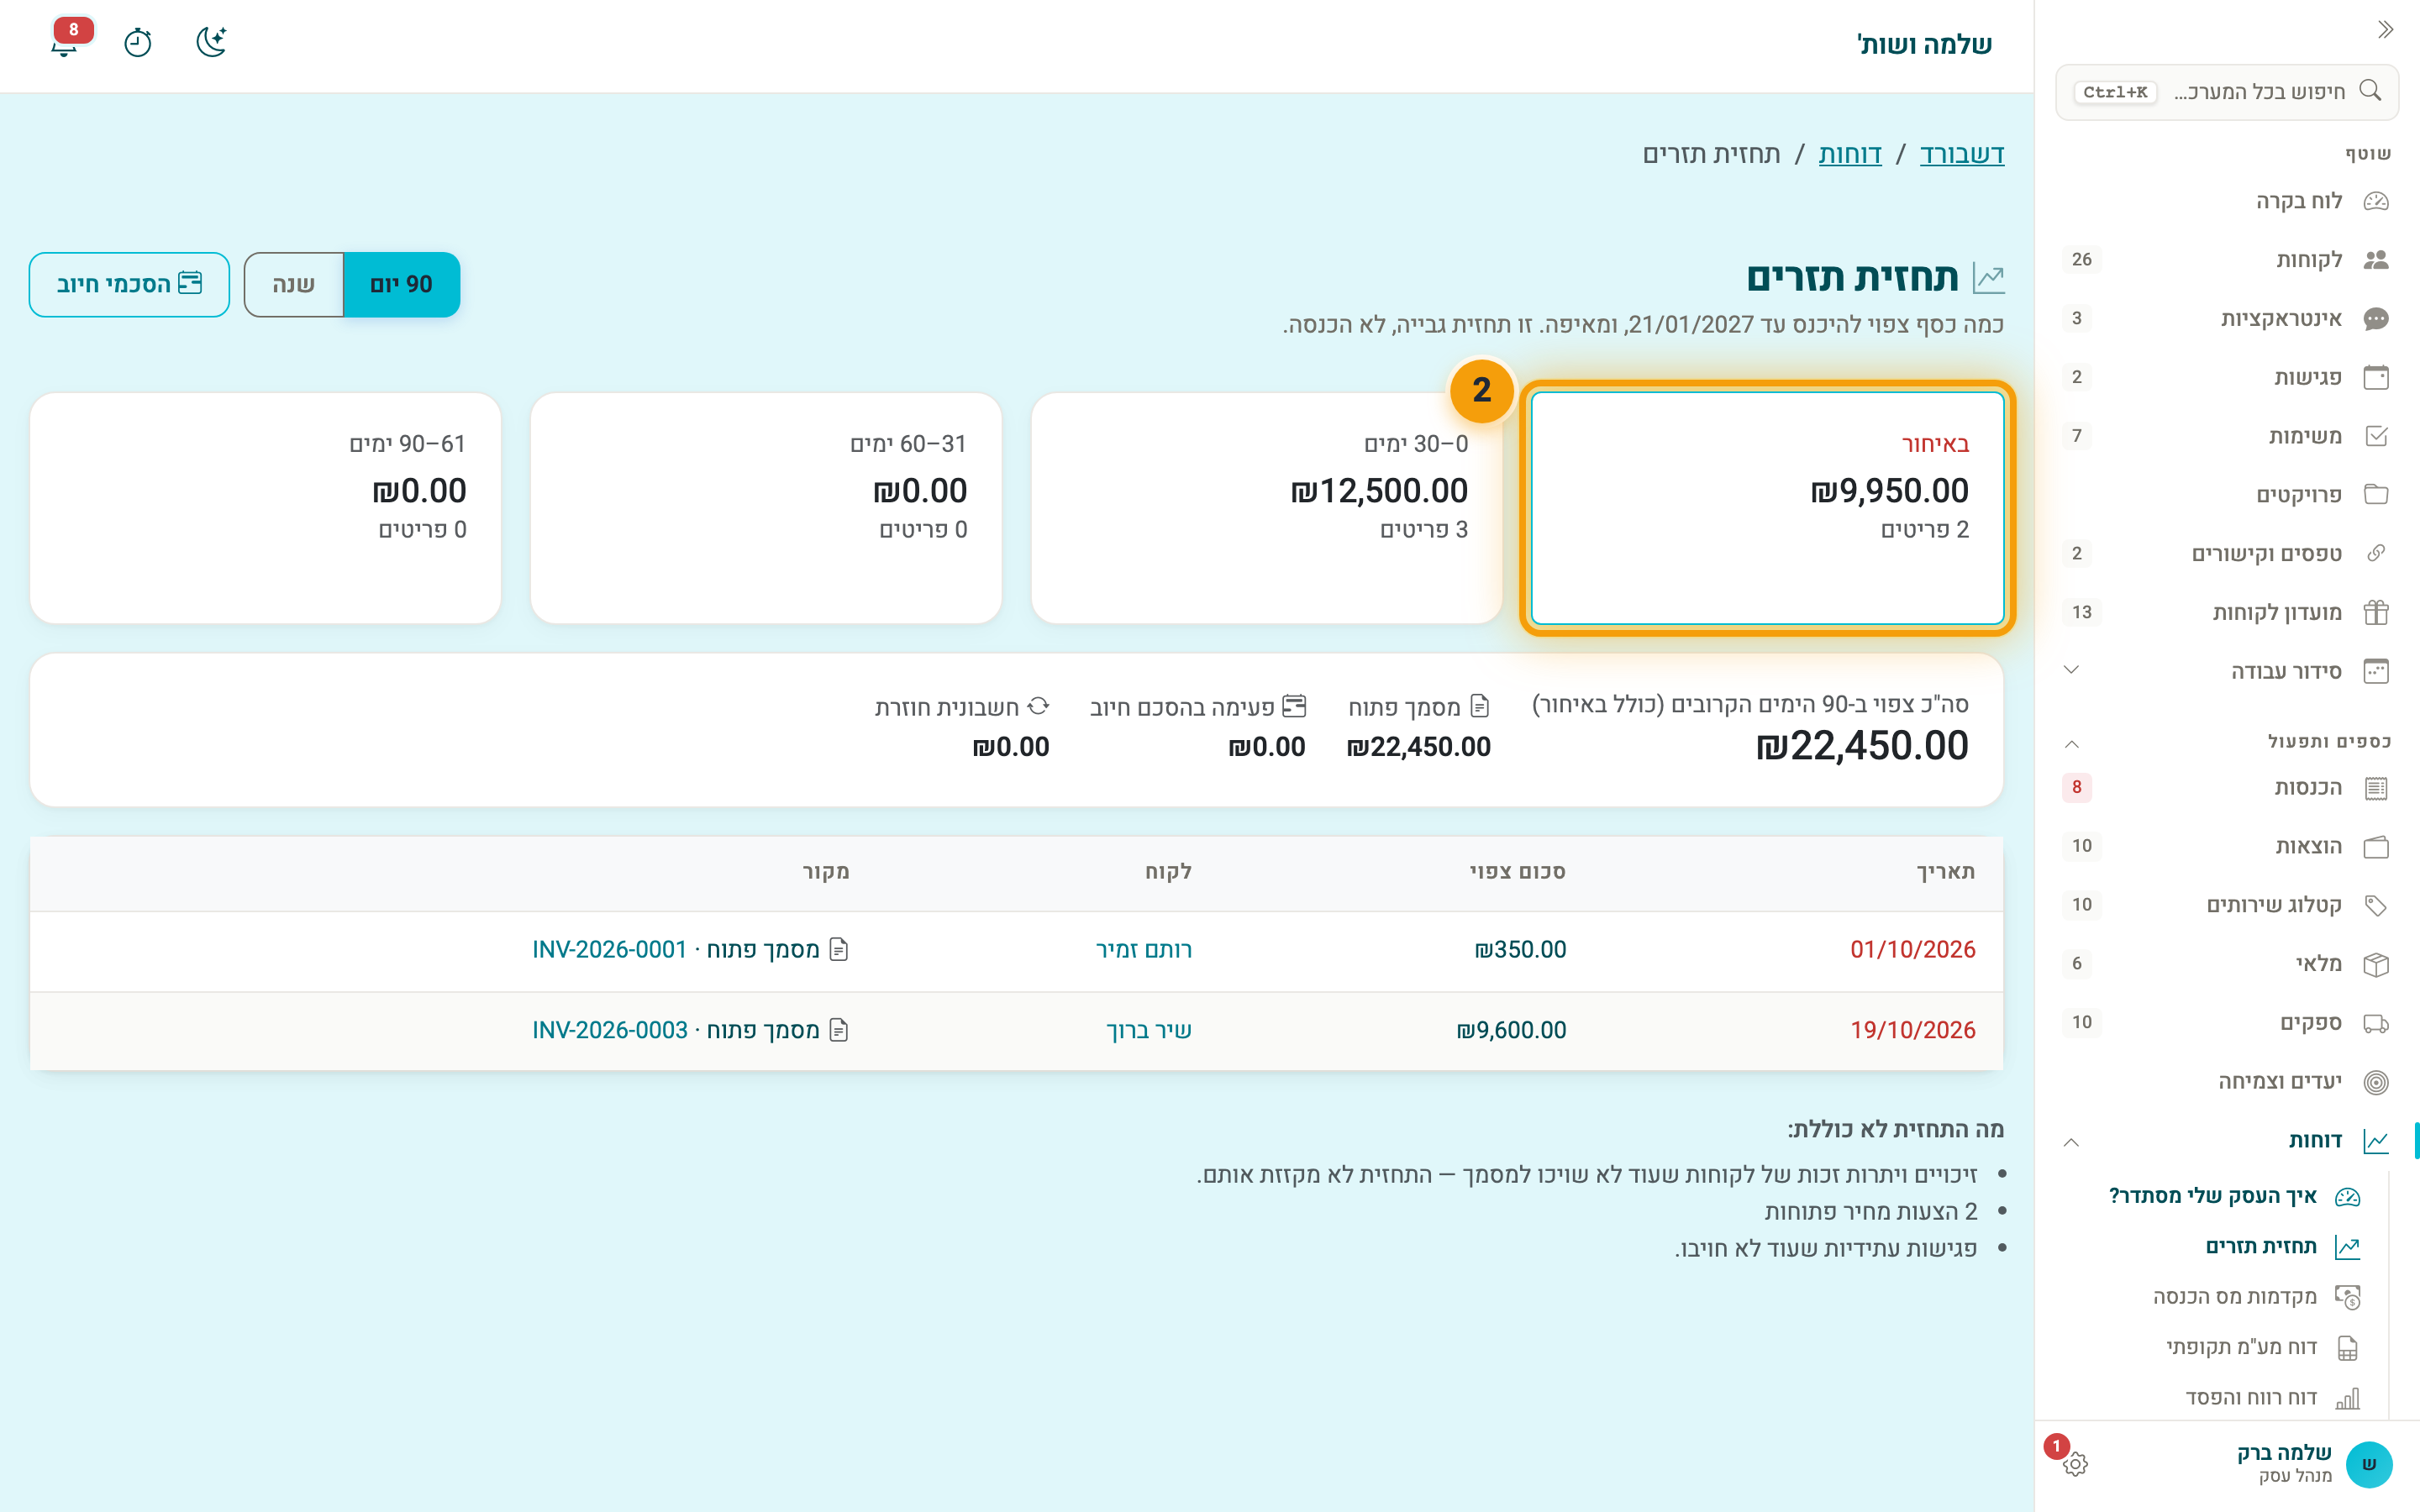Click the שלמה ברק user avatar

[2369, 1465]
